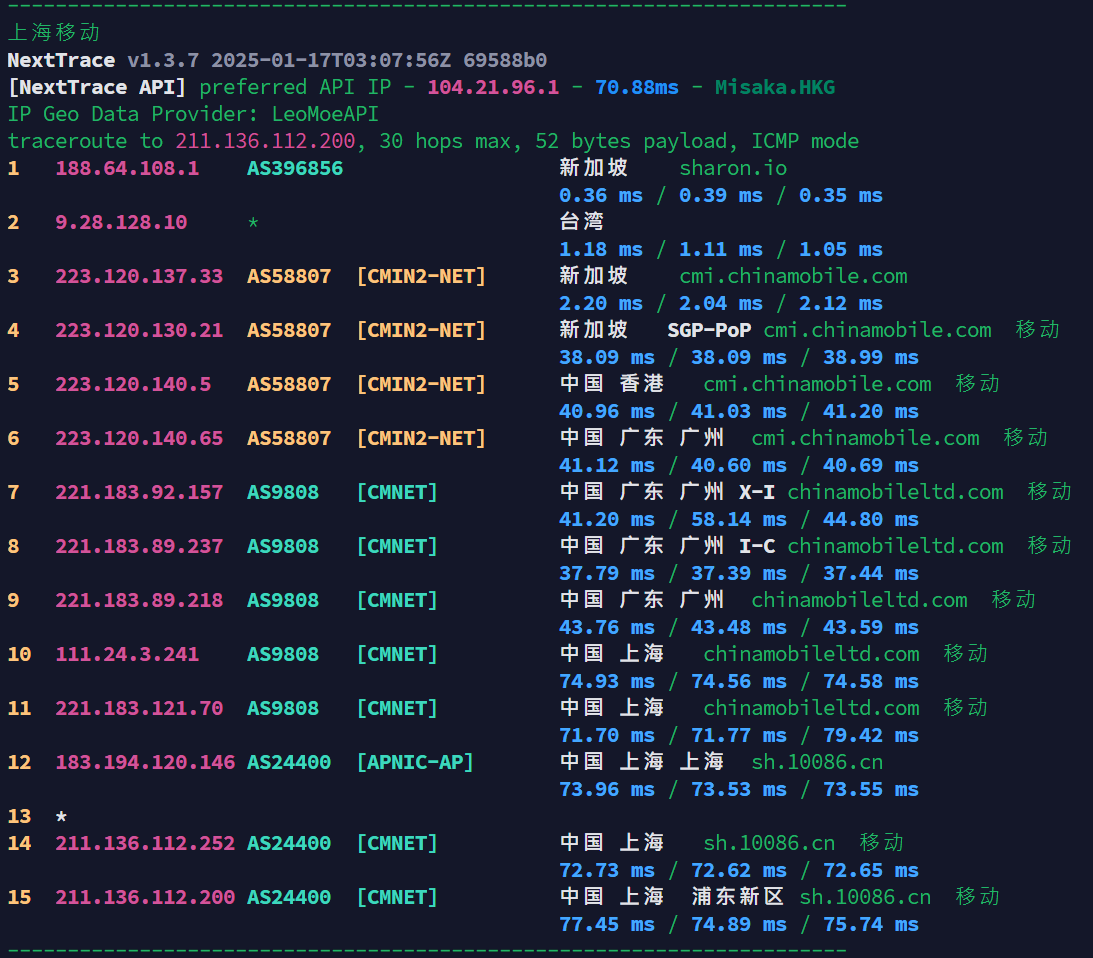Click the hop 13 asterisk timeout
Viewport: 1093px width, 958px height.
pyautogui.click(x=61, y=816)
